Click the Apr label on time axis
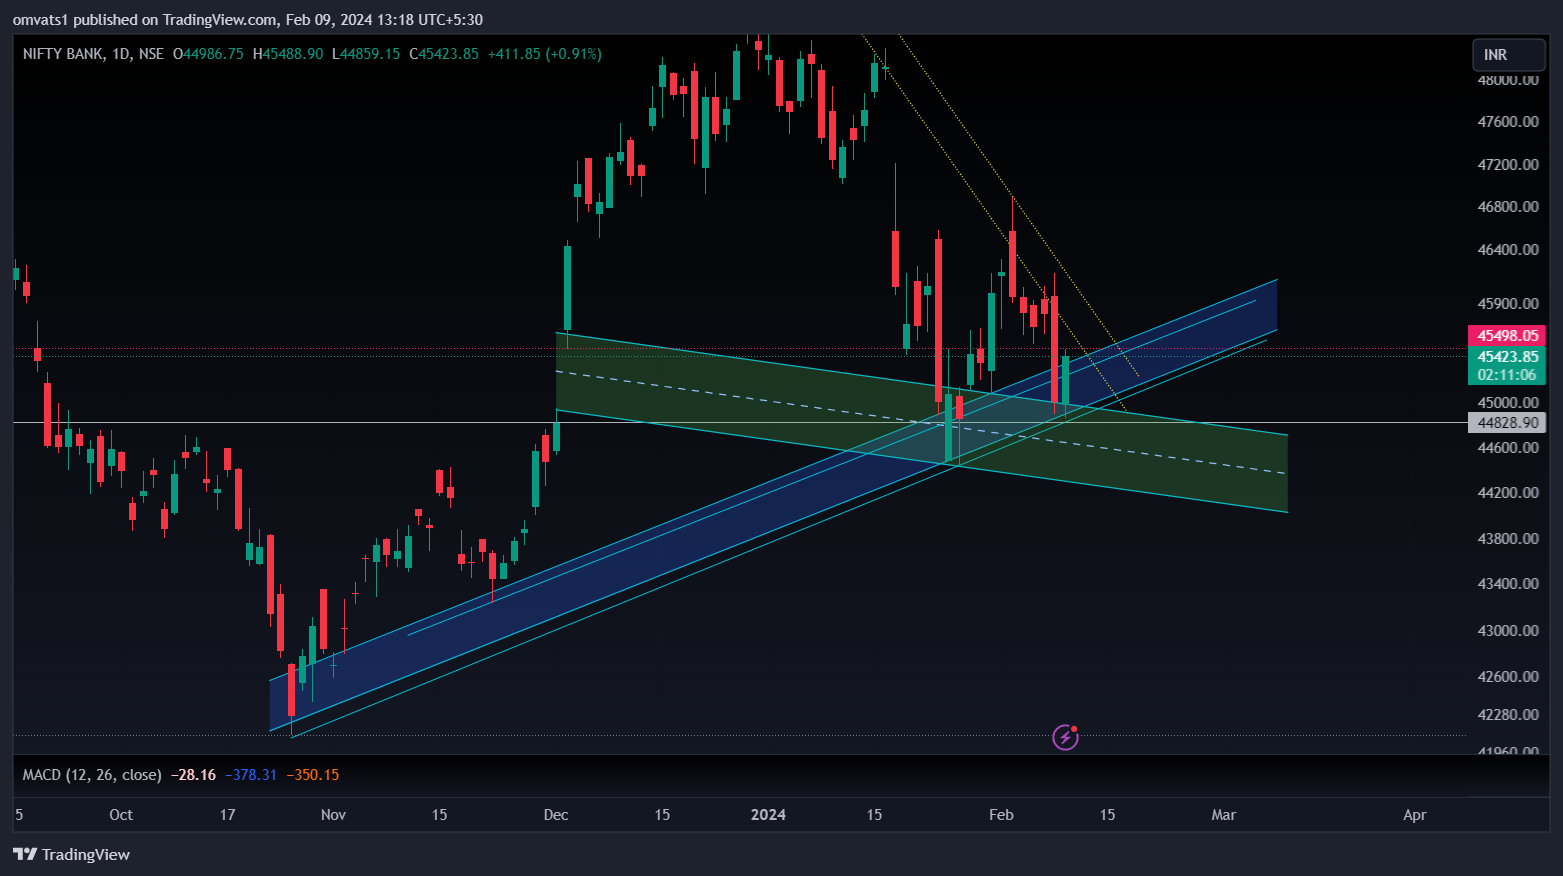This screenshot has height=876, width=1563. (x=1414, y=815)
